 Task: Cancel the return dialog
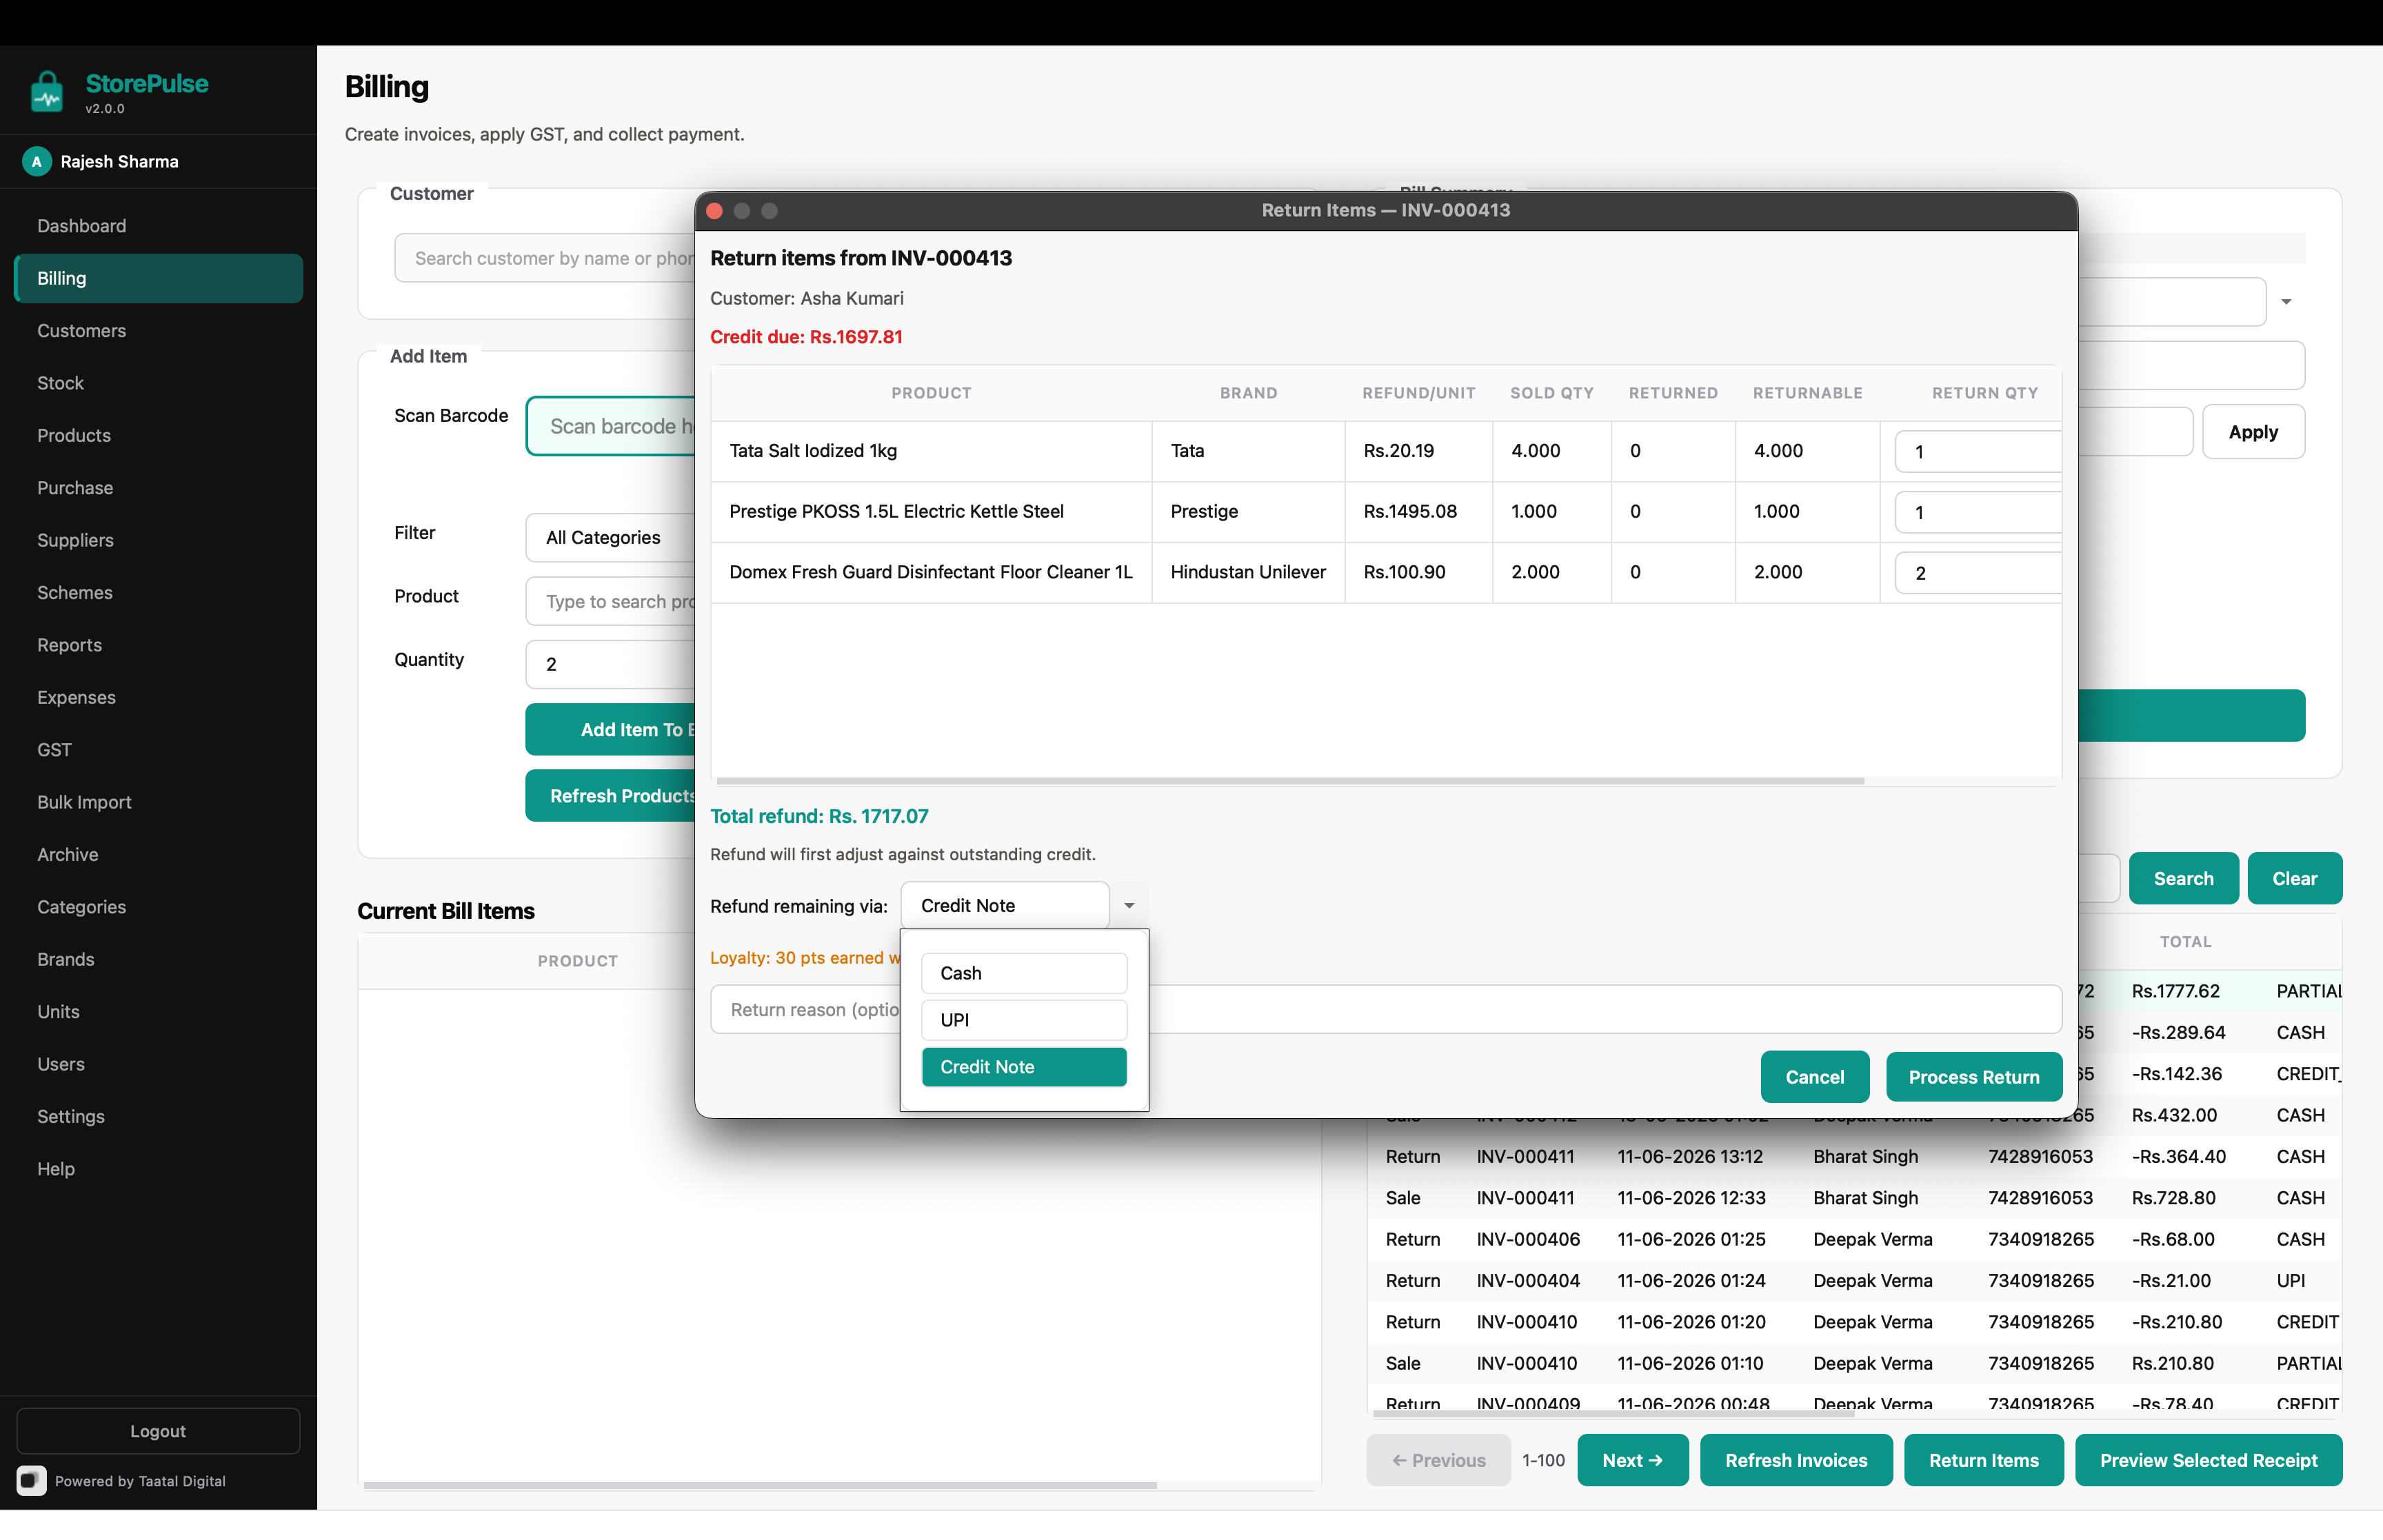click(1814, 1077)
